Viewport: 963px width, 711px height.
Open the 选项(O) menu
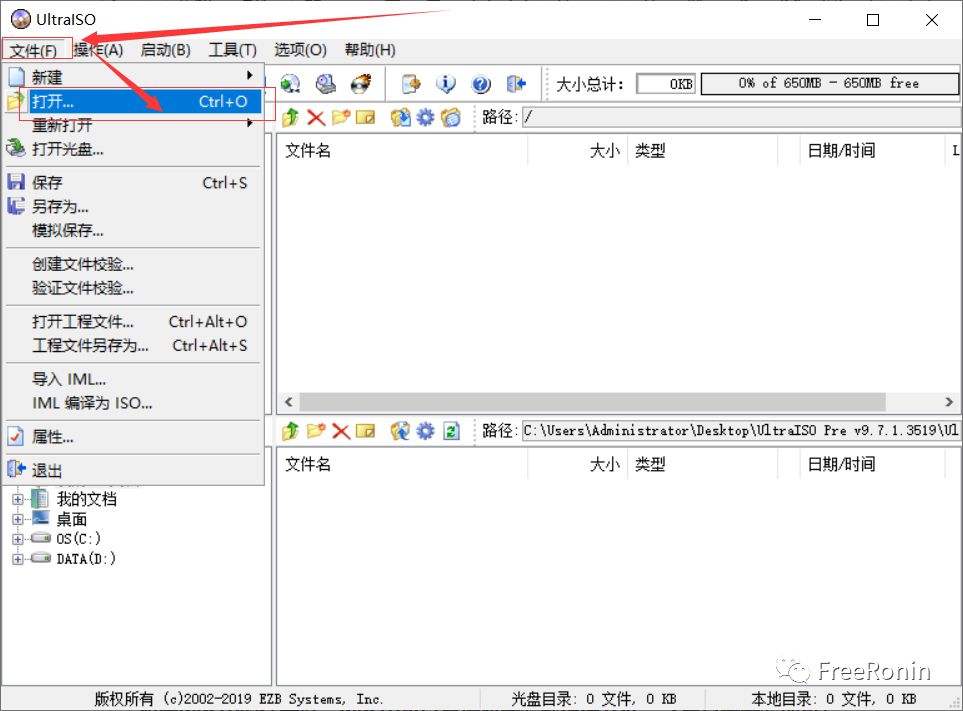[300, 50]
